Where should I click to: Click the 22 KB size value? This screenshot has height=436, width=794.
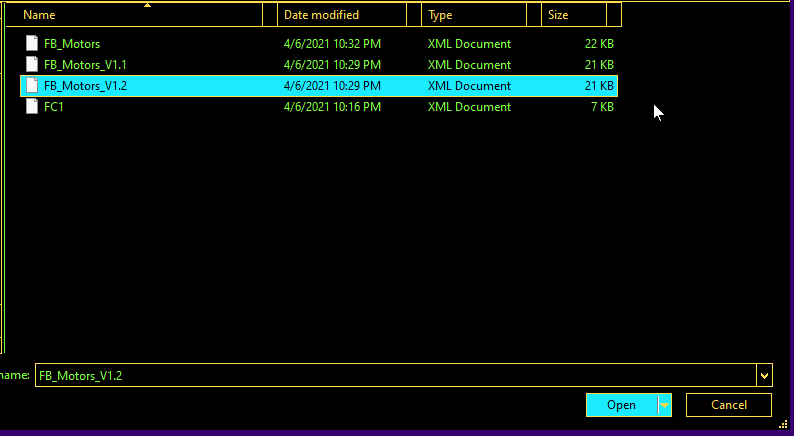tap(599, 44)
